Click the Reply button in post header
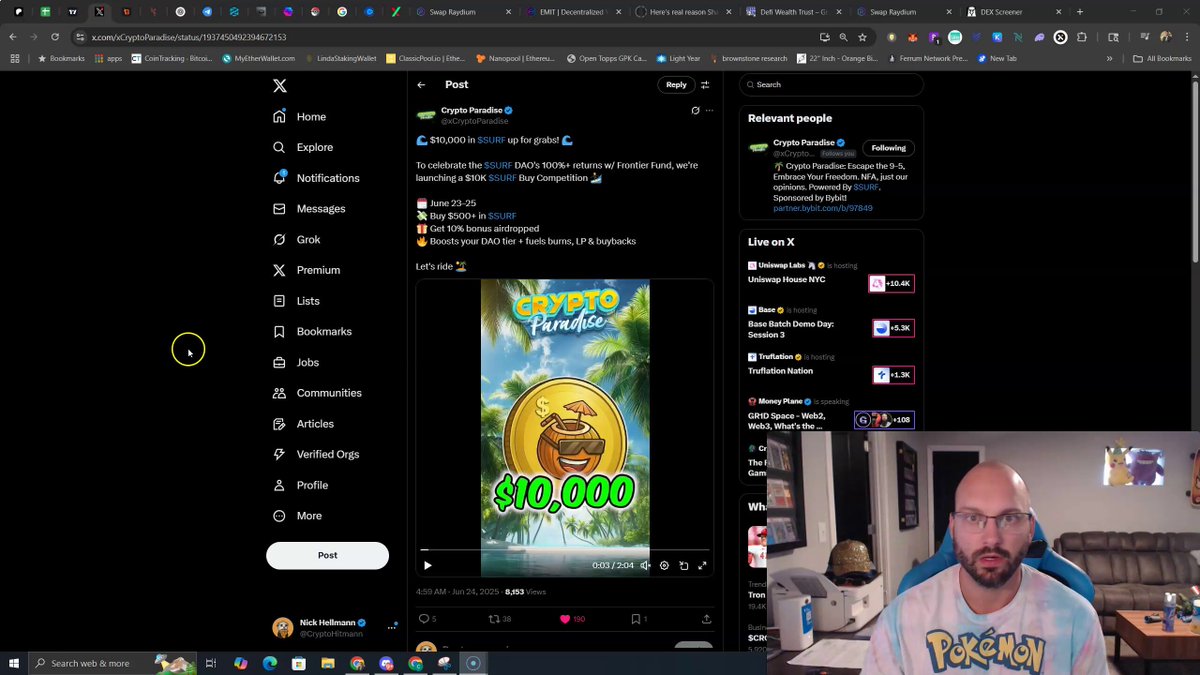1200x675 pixels. (x=676, y=85)
